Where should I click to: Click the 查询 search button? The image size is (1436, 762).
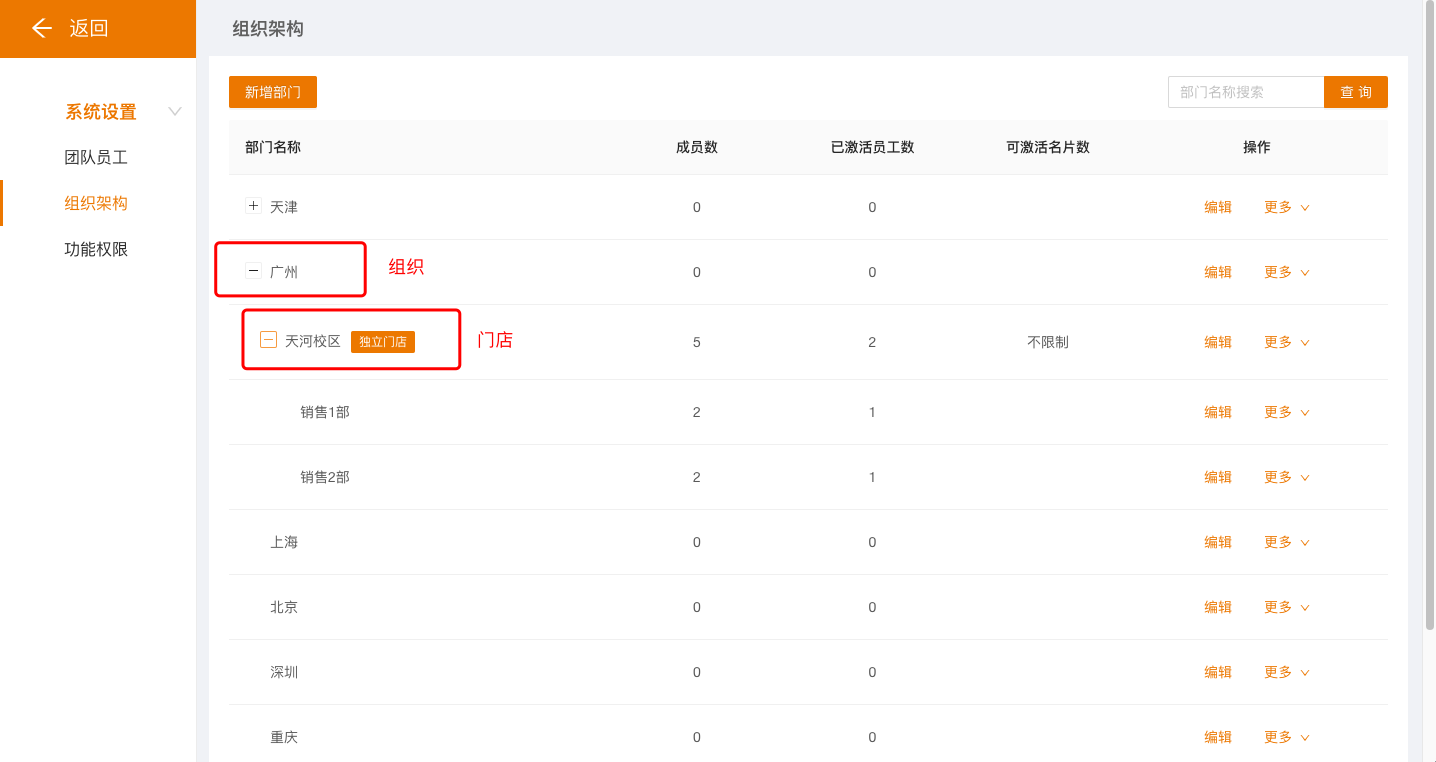1355,92
